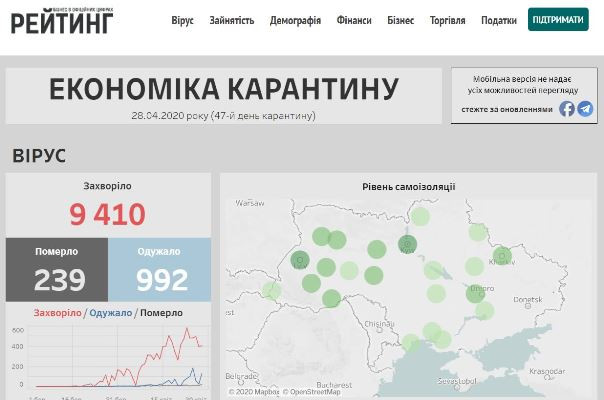This screenshot has height=400, width=604.
Task: Select the Kharkiv bubble on map
Action: pos(502,256)
